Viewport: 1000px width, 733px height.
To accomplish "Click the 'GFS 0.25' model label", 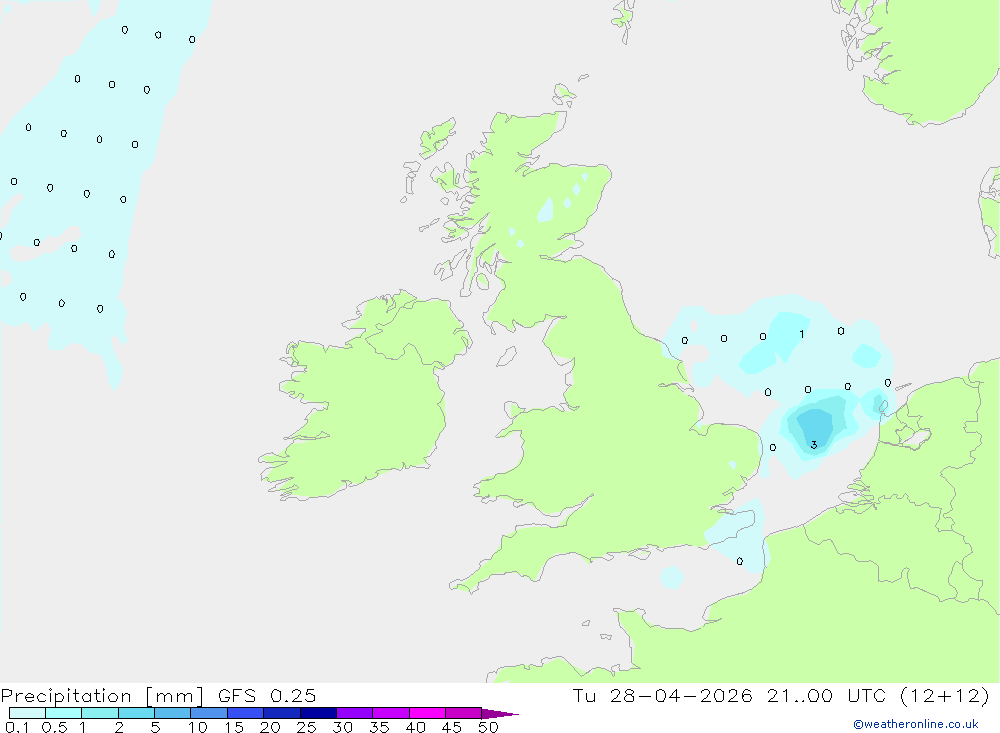I will pos(267,696).
